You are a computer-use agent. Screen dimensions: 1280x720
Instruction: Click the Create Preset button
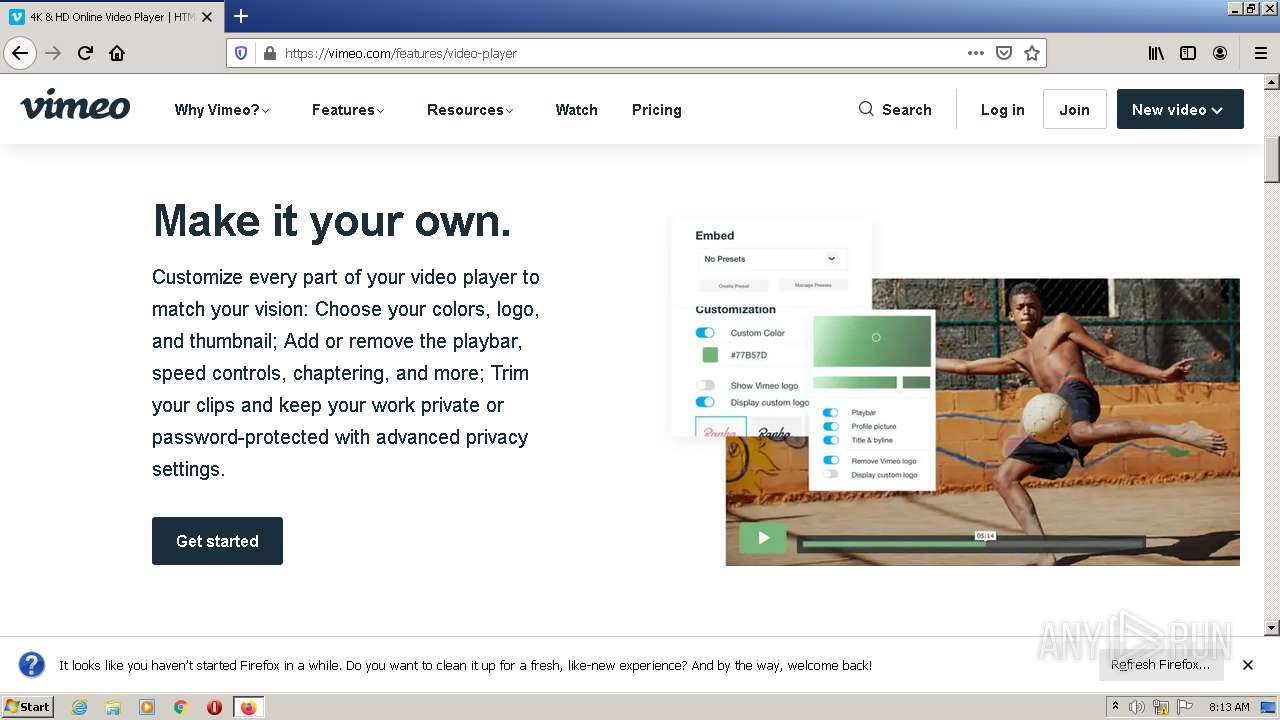[x=733, y=285]
